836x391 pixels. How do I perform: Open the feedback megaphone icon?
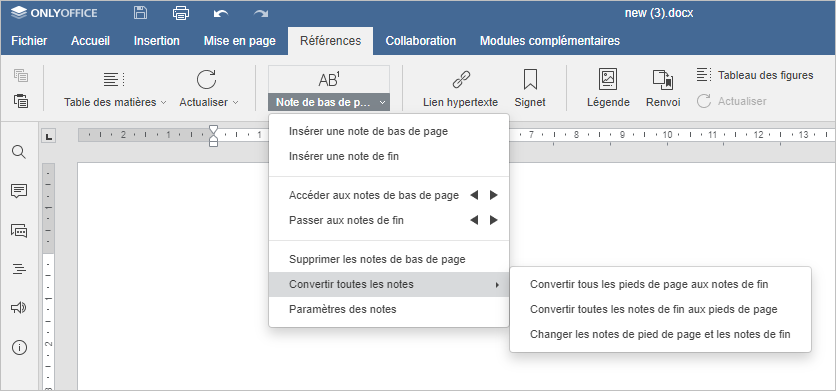pos(19,307)
